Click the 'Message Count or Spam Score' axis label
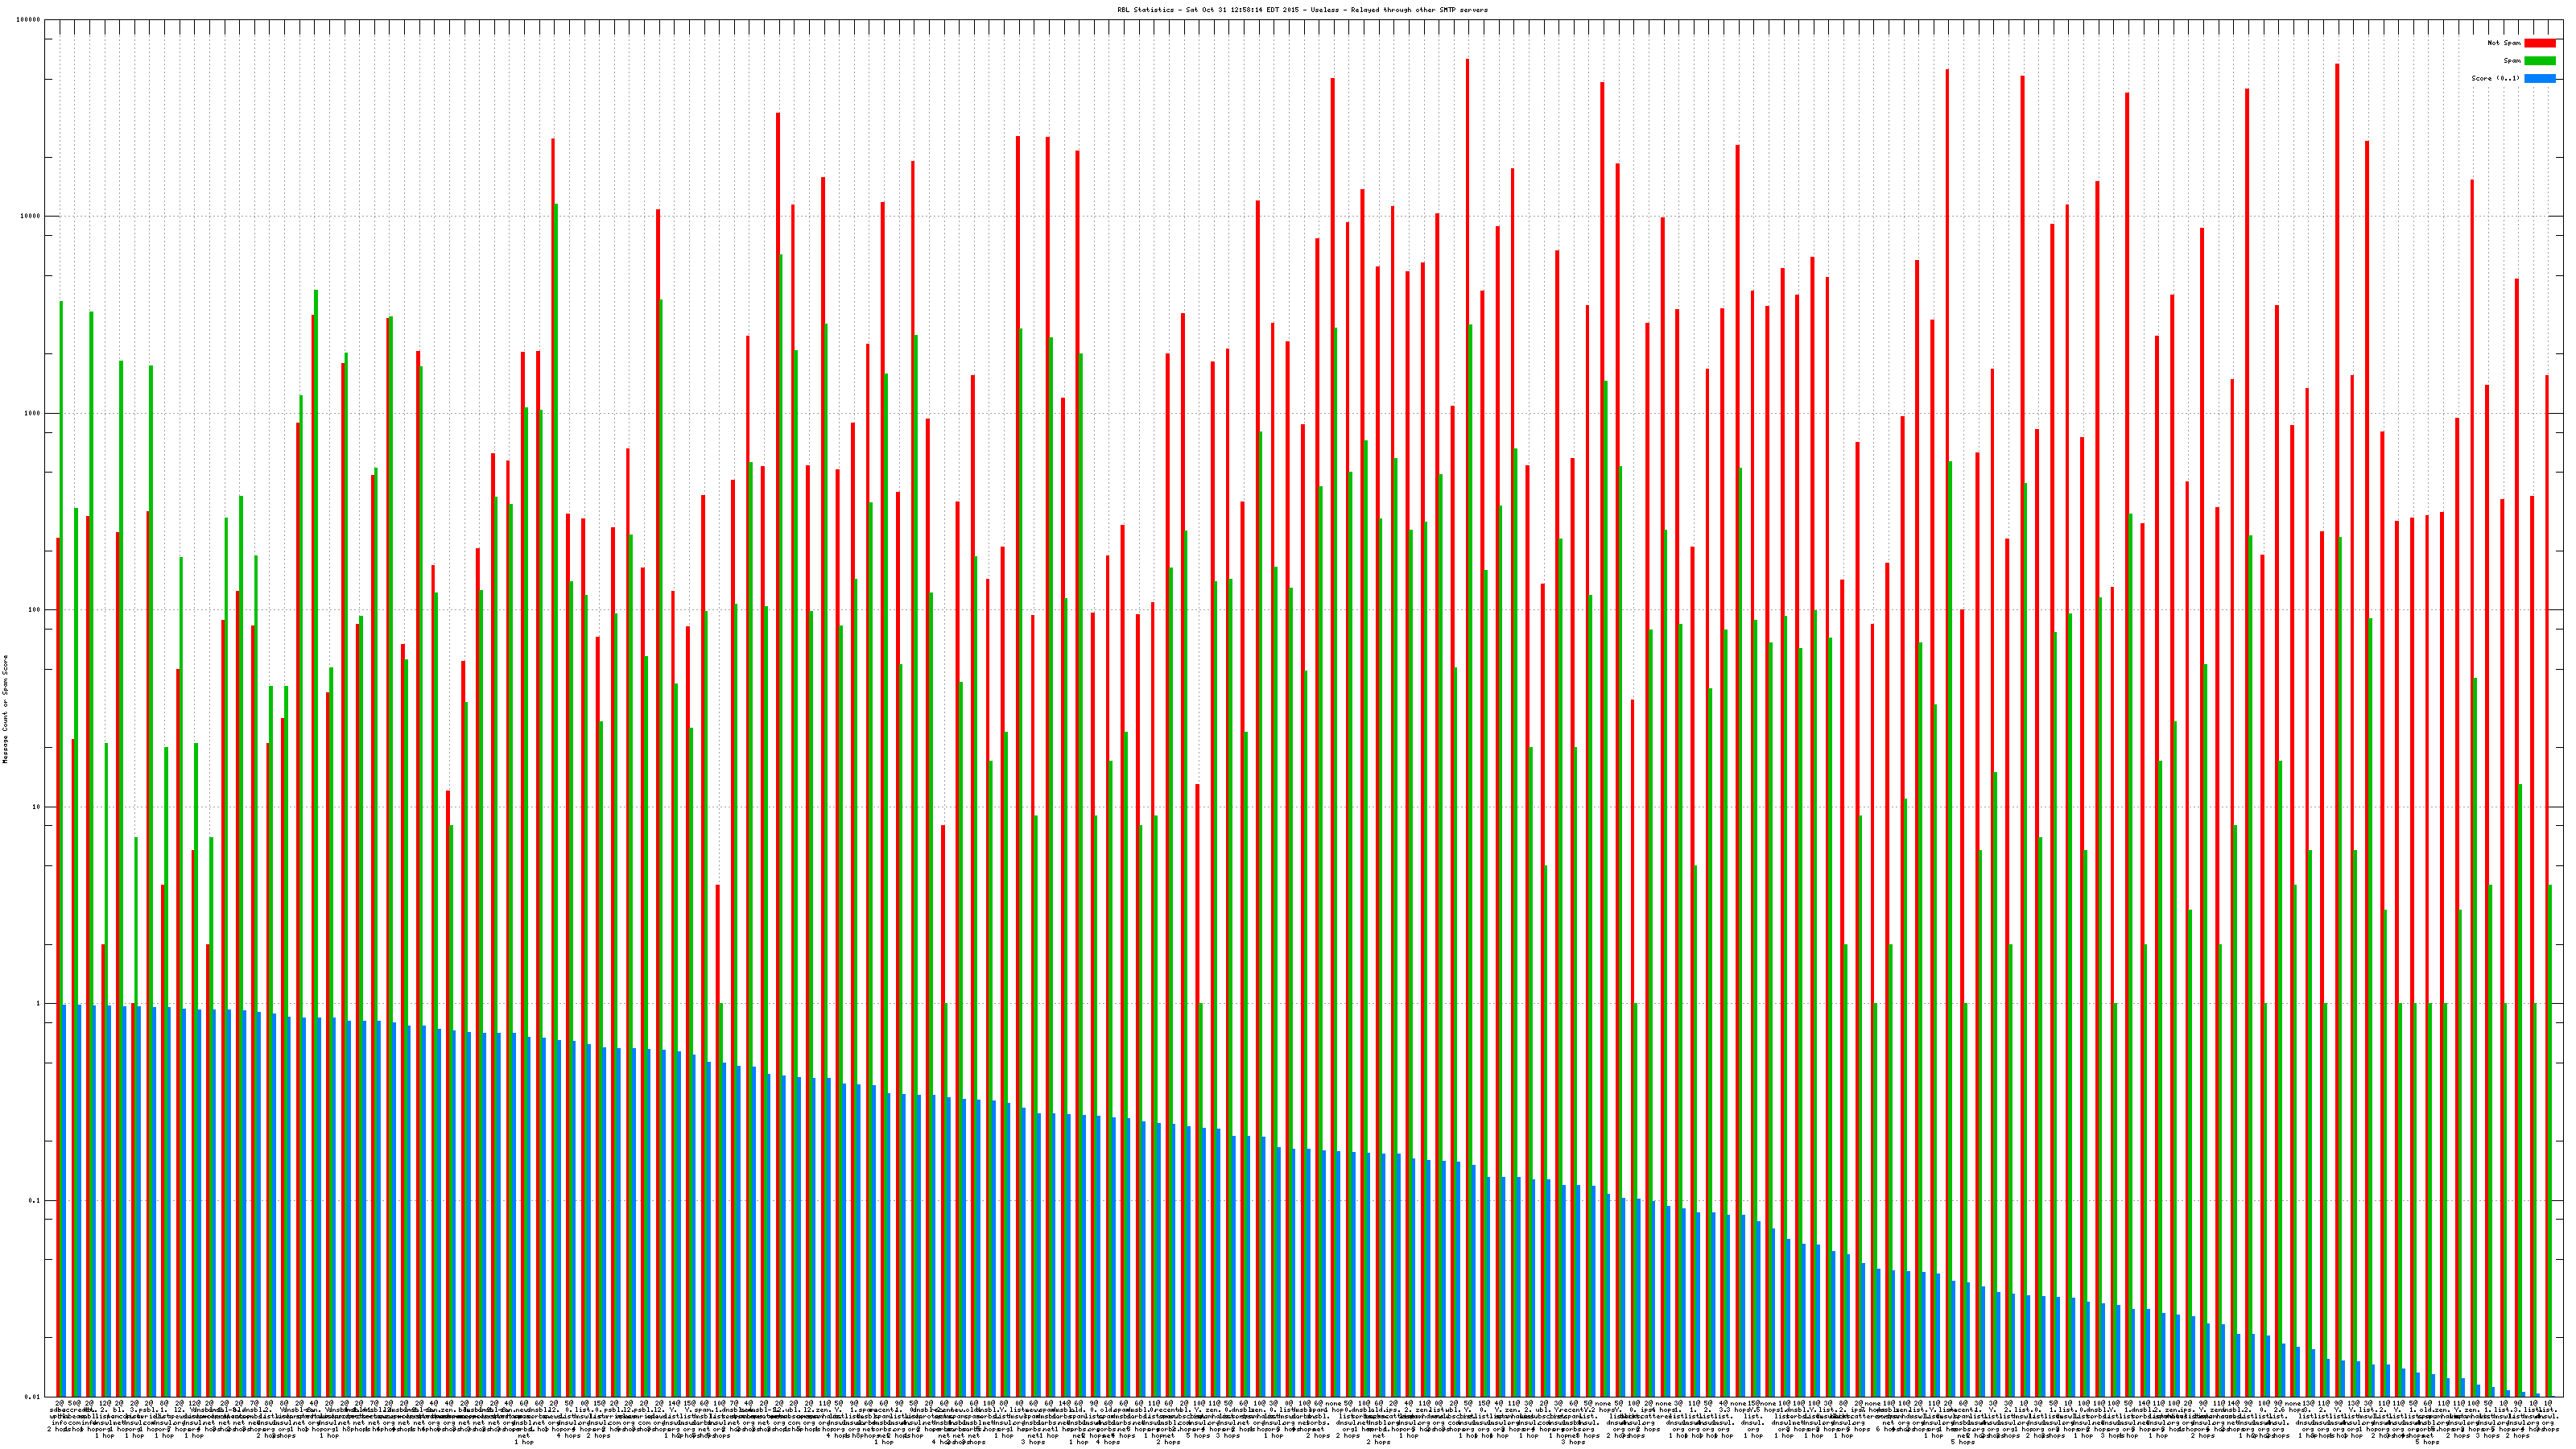The height and width of the screenshot is (1449, 2576). (5, 709)
